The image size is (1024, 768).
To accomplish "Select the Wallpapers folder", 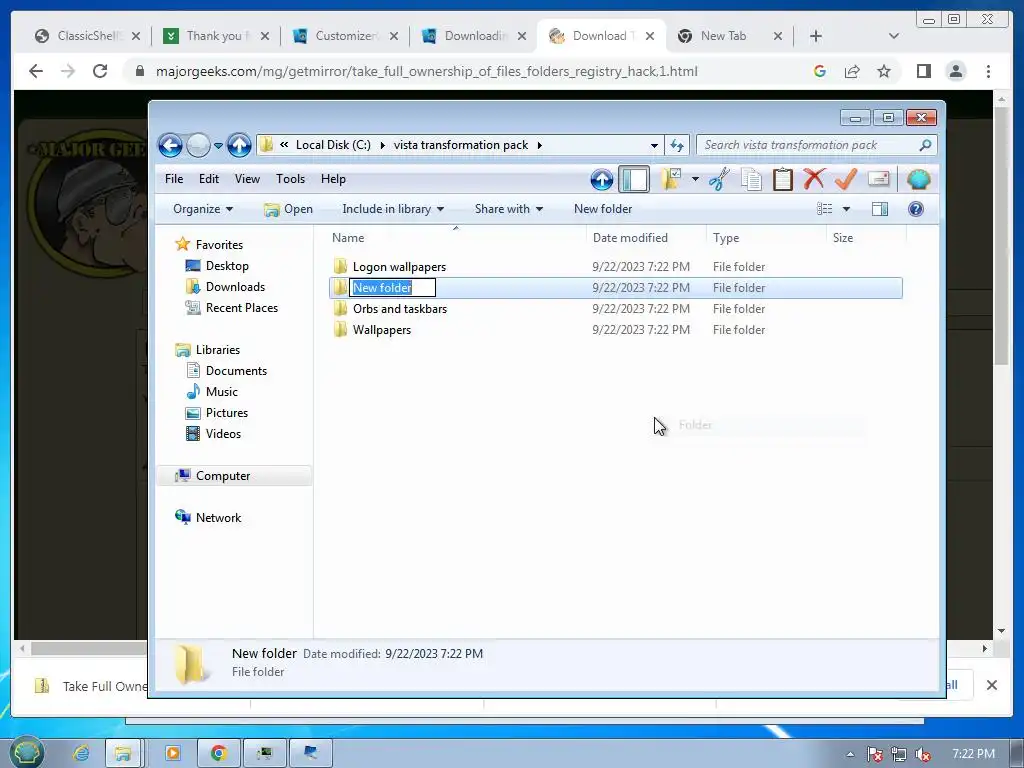I will point(382,330).
